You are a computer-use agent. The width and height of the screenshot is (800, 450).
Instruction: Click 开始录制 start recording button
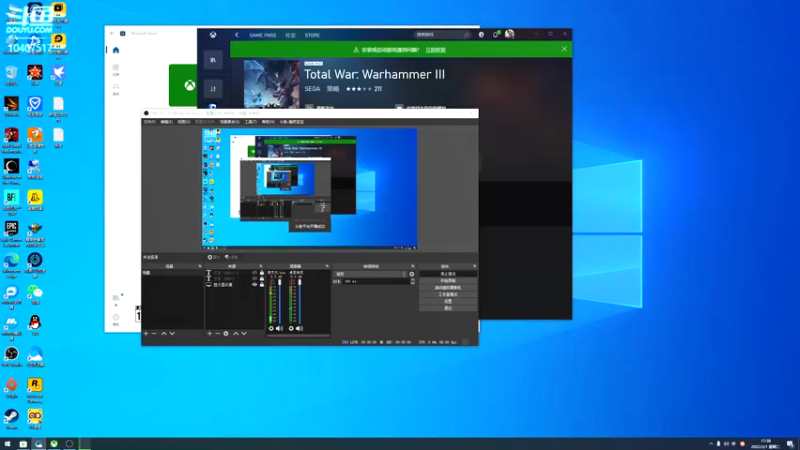pos(448,281)
